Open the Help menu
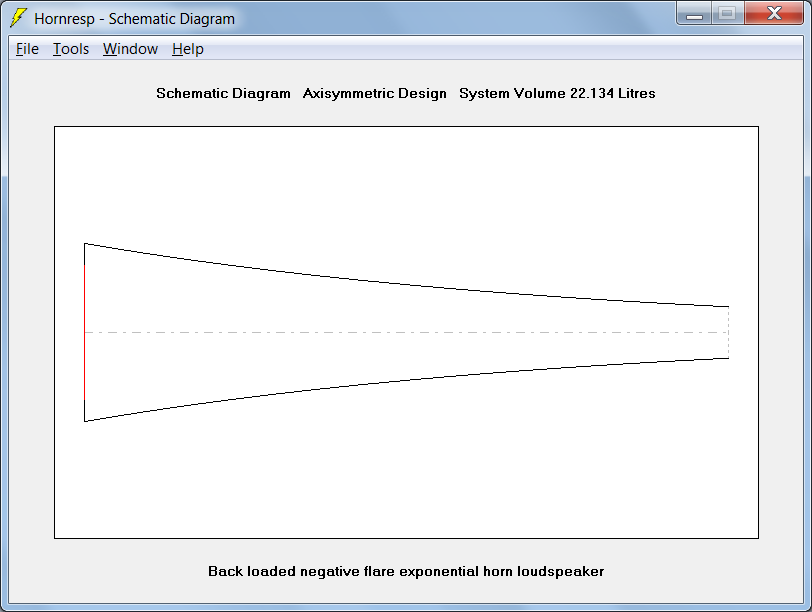Image resolution: width=812 pixels, height=612 pixels. (x=187, y=49)
